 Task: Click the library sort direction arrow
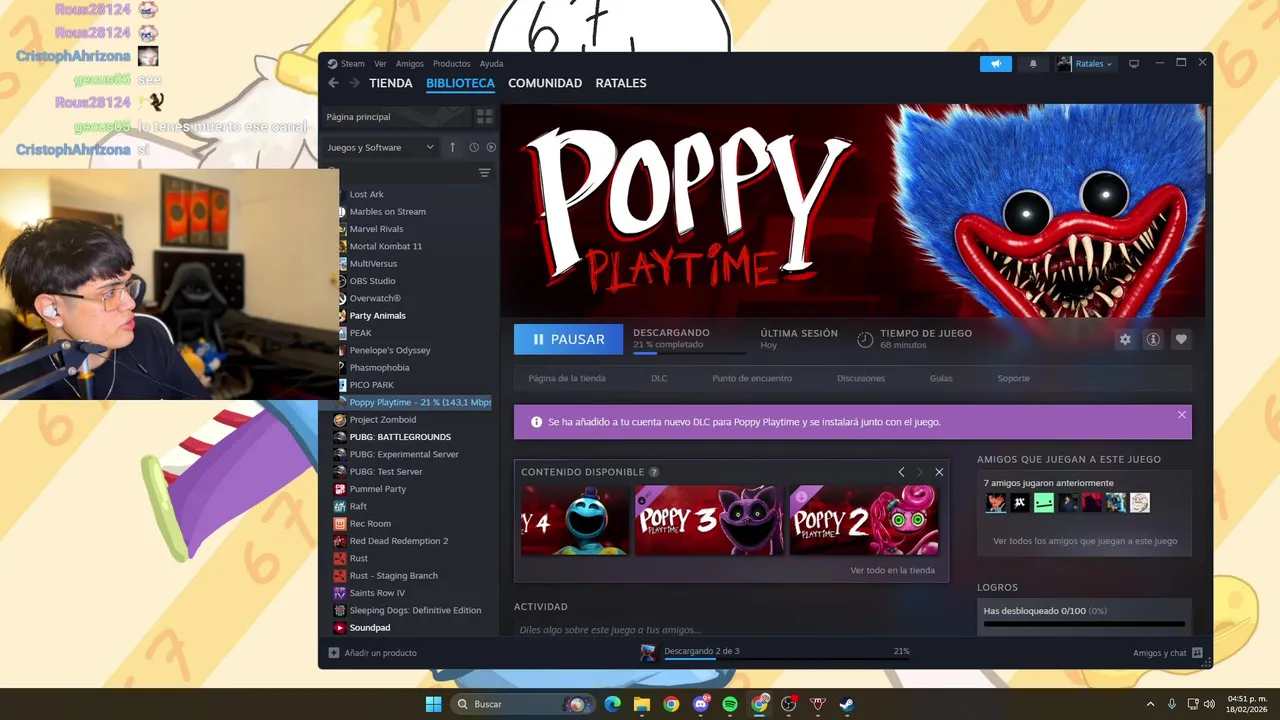point(452,147)
